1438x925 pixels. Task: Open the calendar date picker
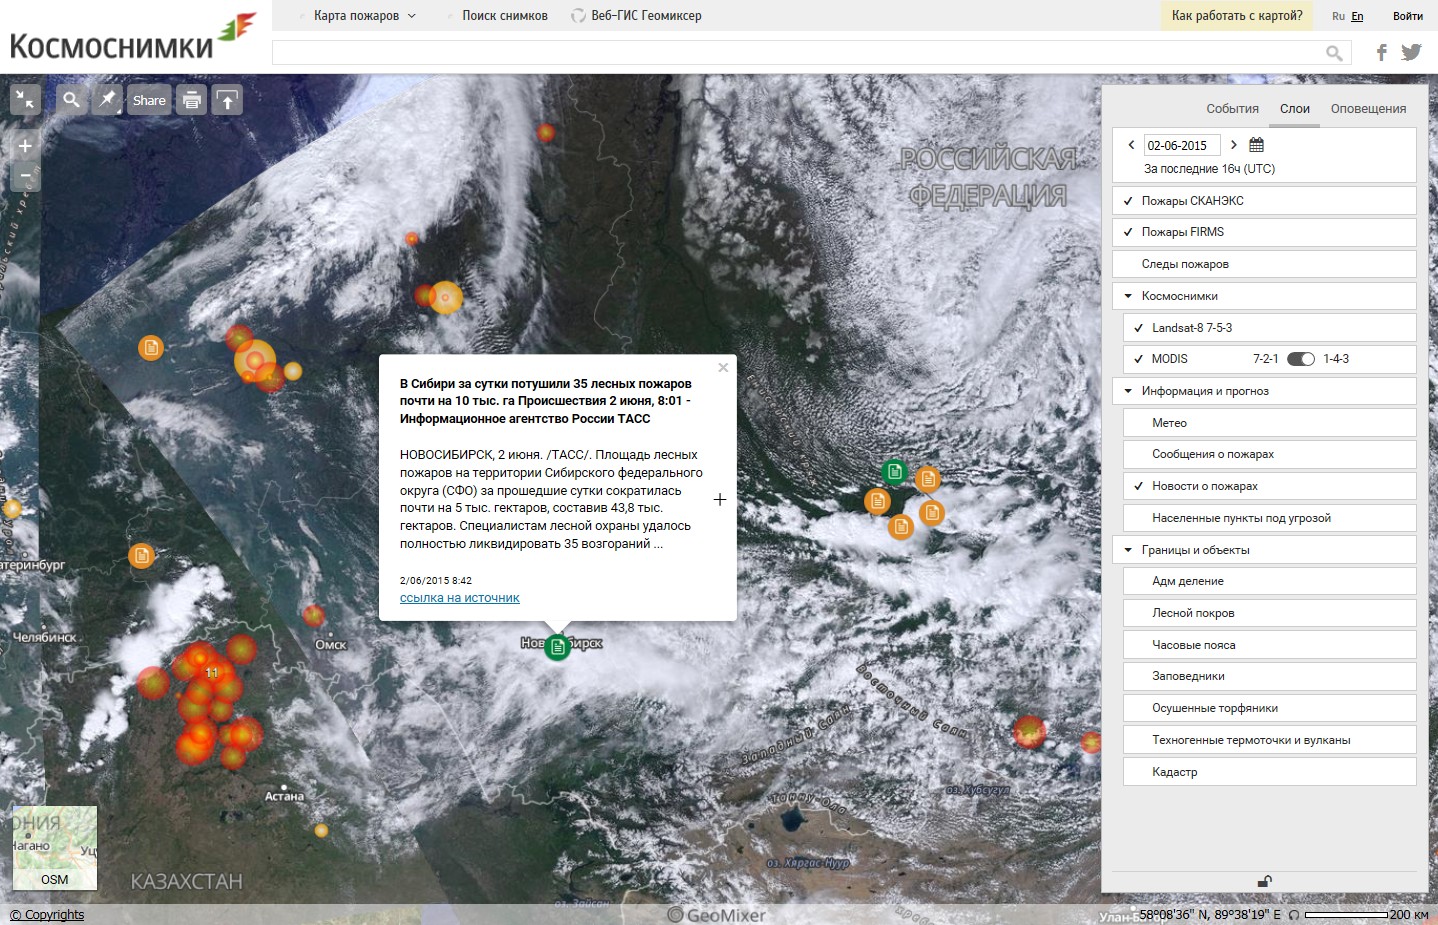pos(1257,145)
